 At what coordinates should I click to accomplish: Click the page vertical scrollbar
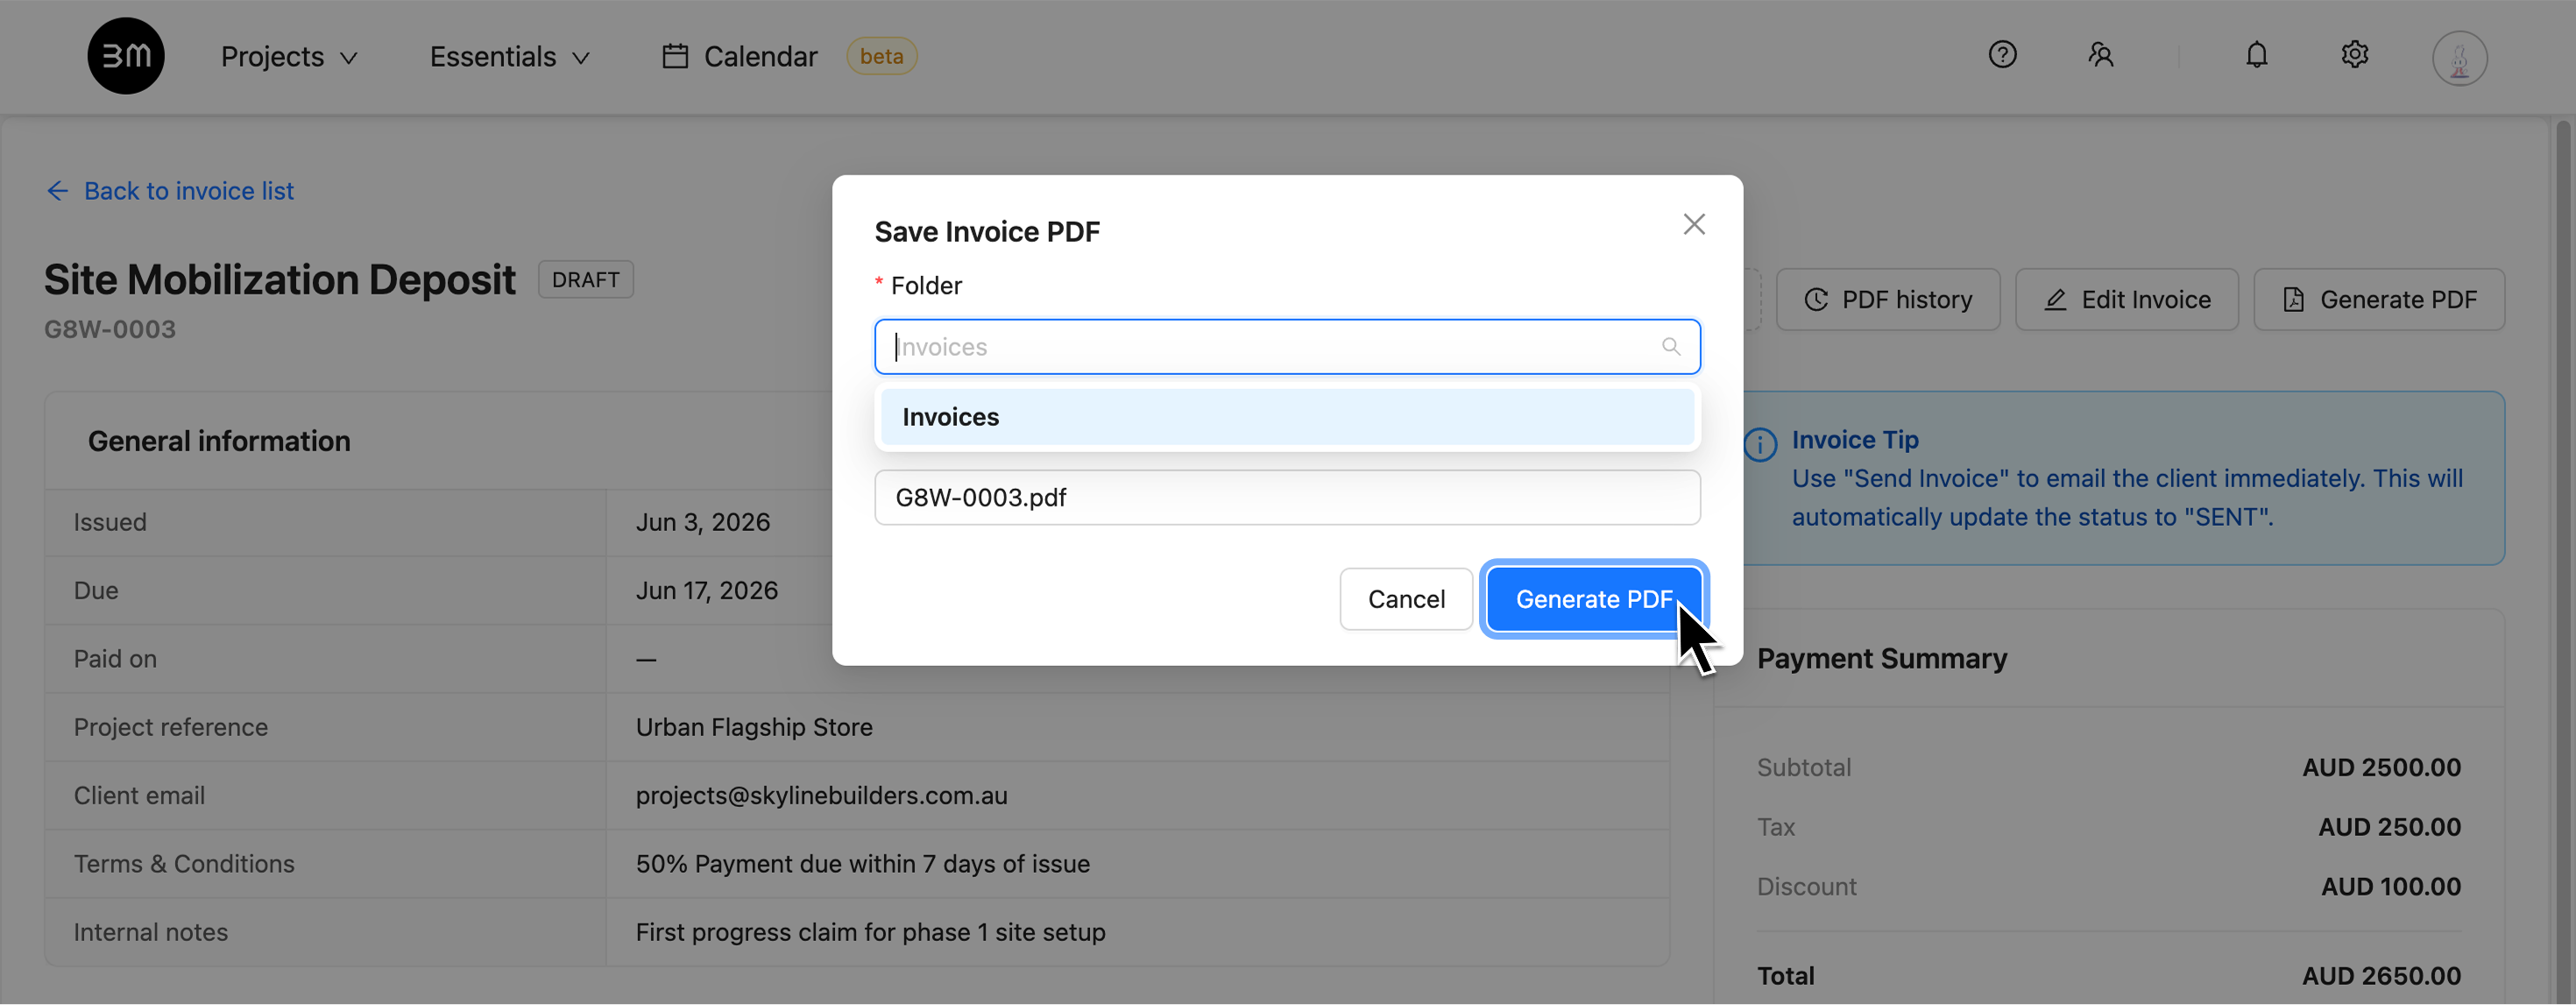click(2563, 560)
